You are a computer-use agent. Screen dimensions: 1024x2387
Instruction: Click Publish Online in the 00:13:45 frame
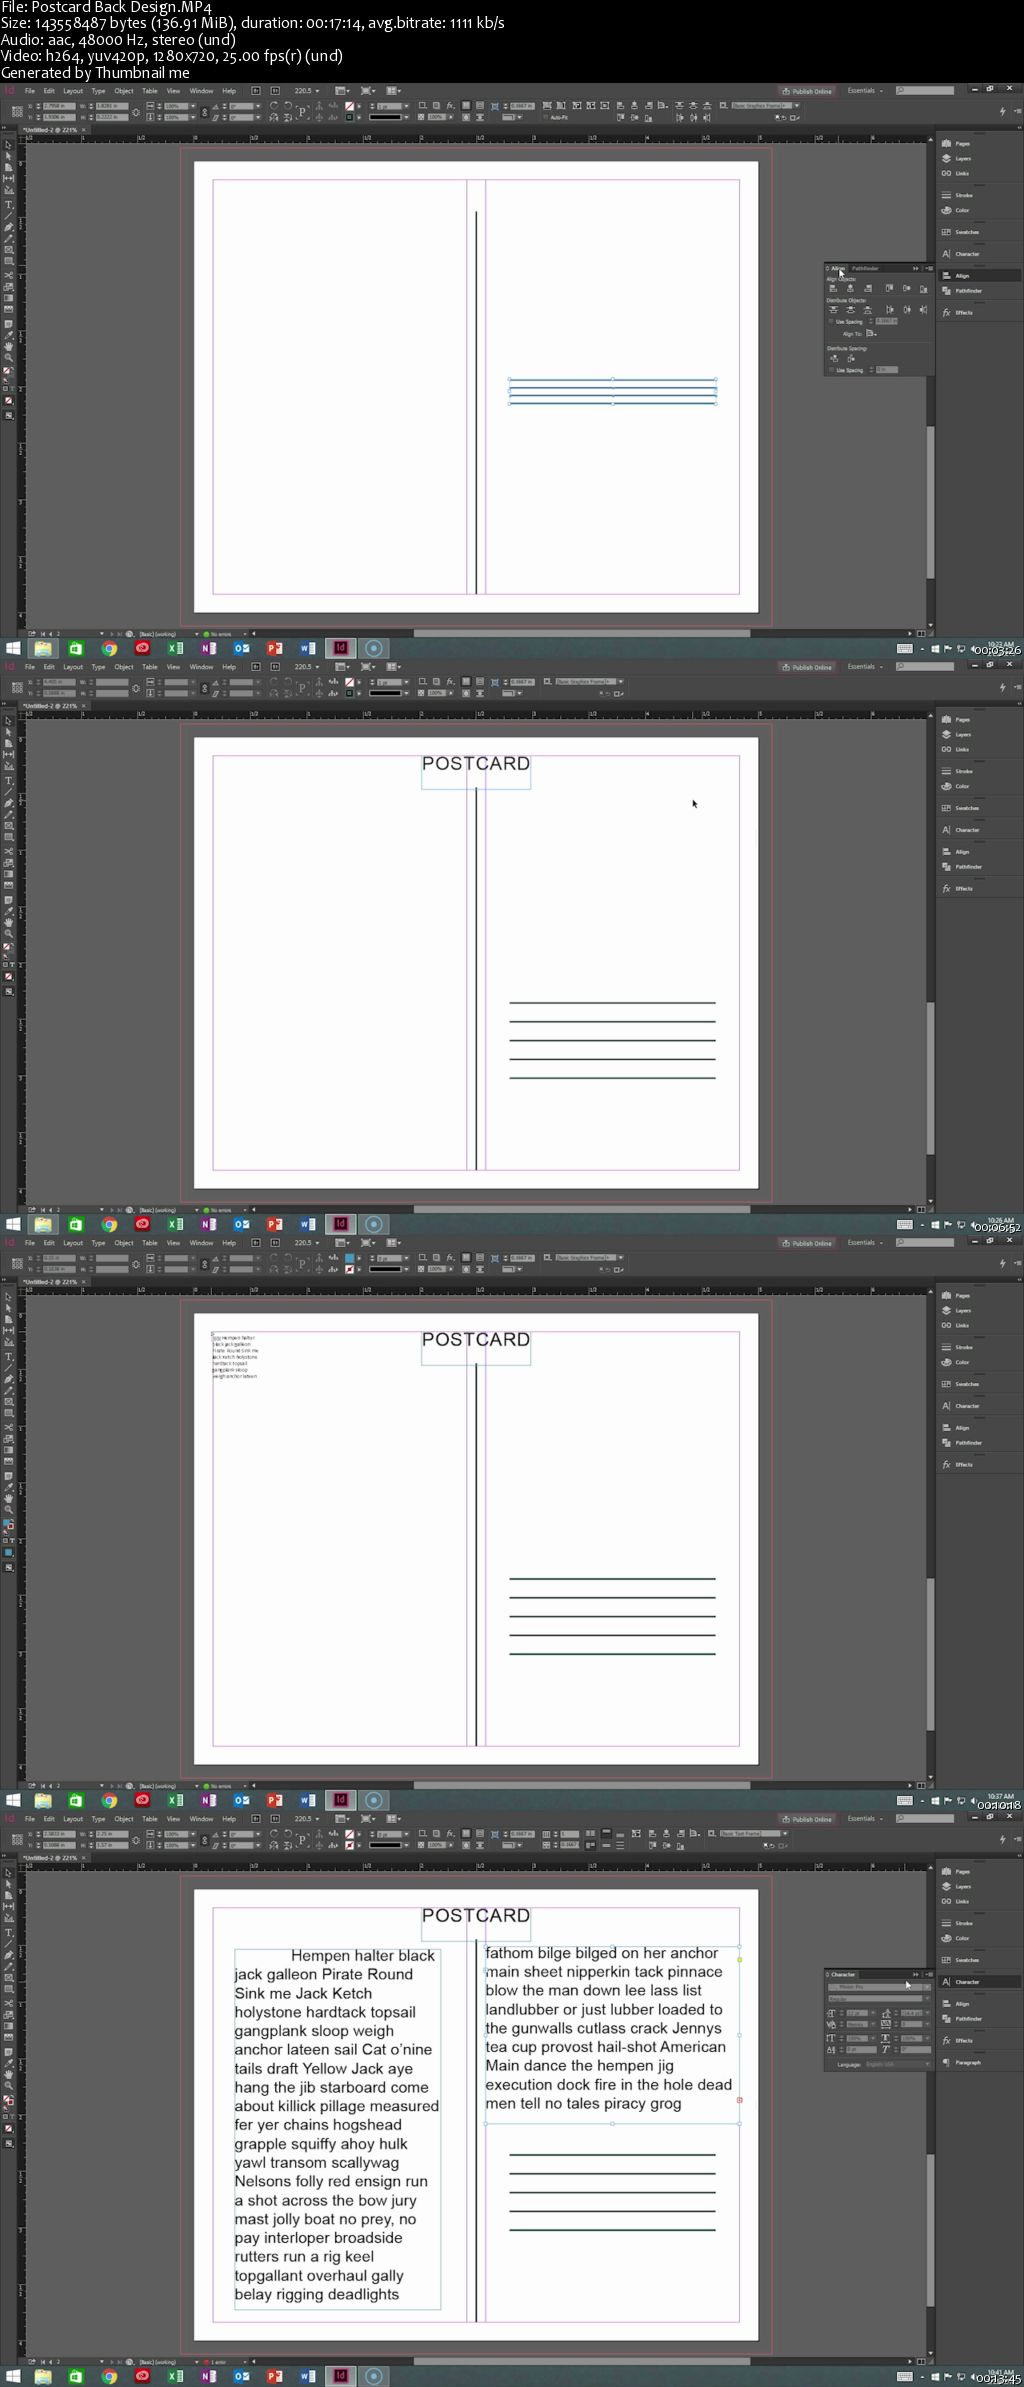(x=807, y=1819)
